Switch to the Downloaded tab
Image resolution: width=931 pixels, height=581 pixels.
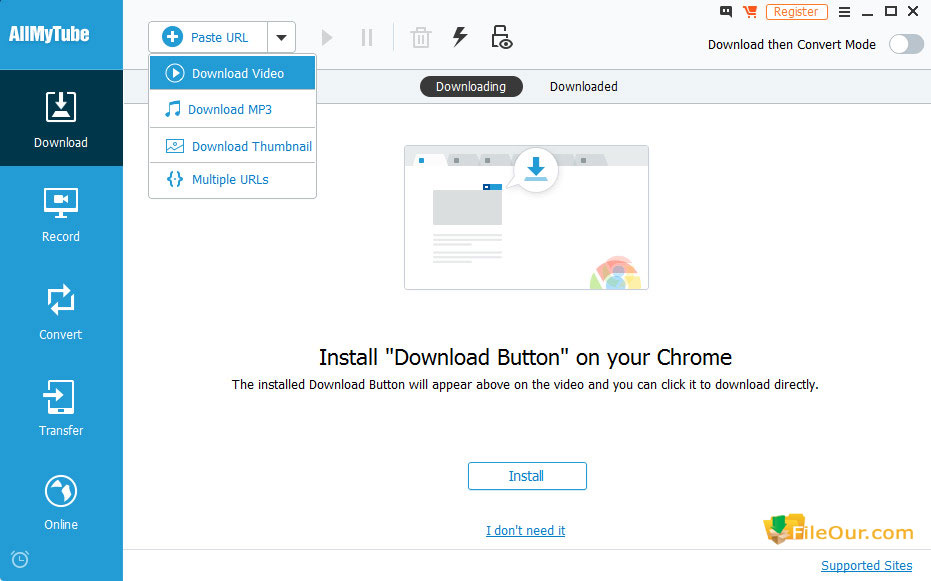coord(584,87)
